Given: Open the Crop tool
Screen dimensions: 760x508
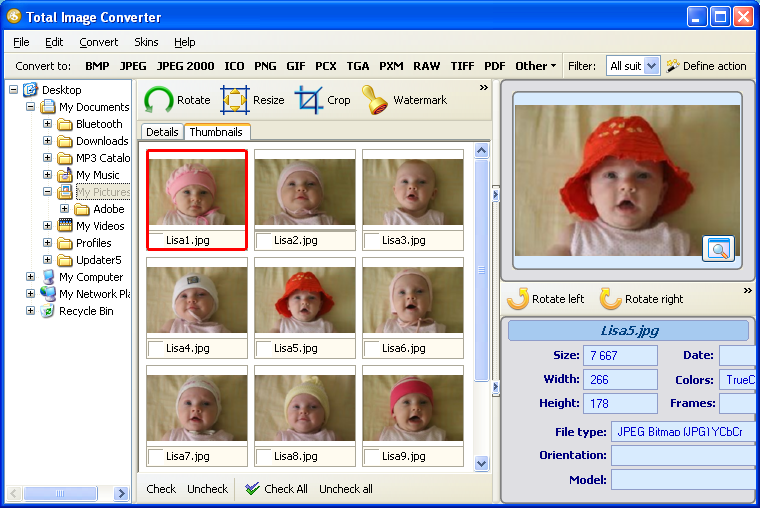Looking at the screenshot, I should pyautogui.click(x=309, y=100).
